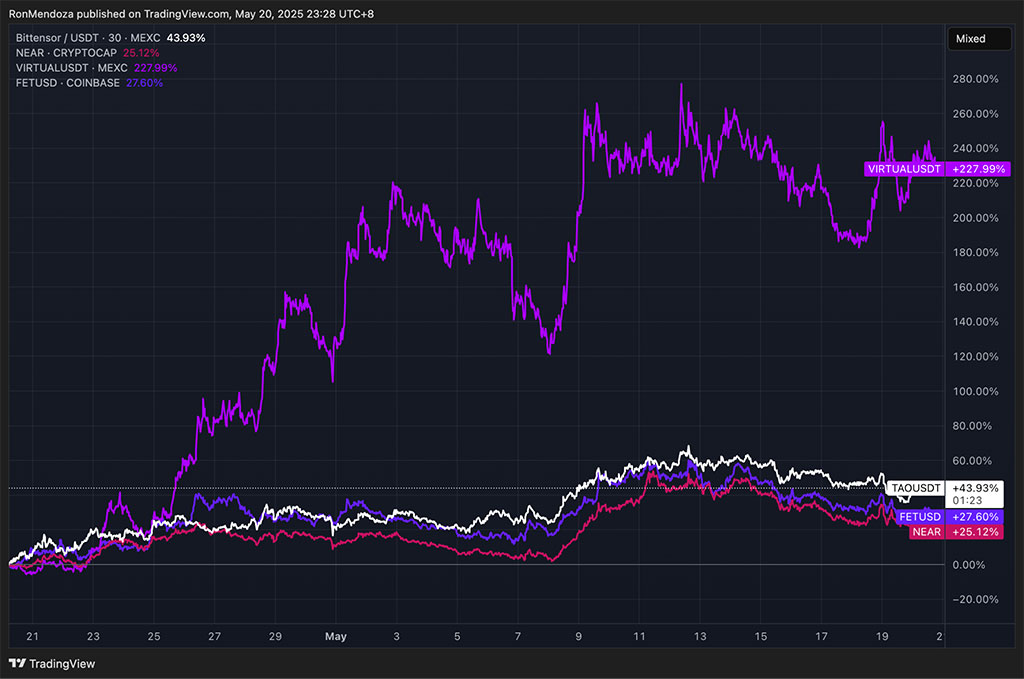
Task: Click 0.00% on the price axis
Action: (x=968, y=565)
